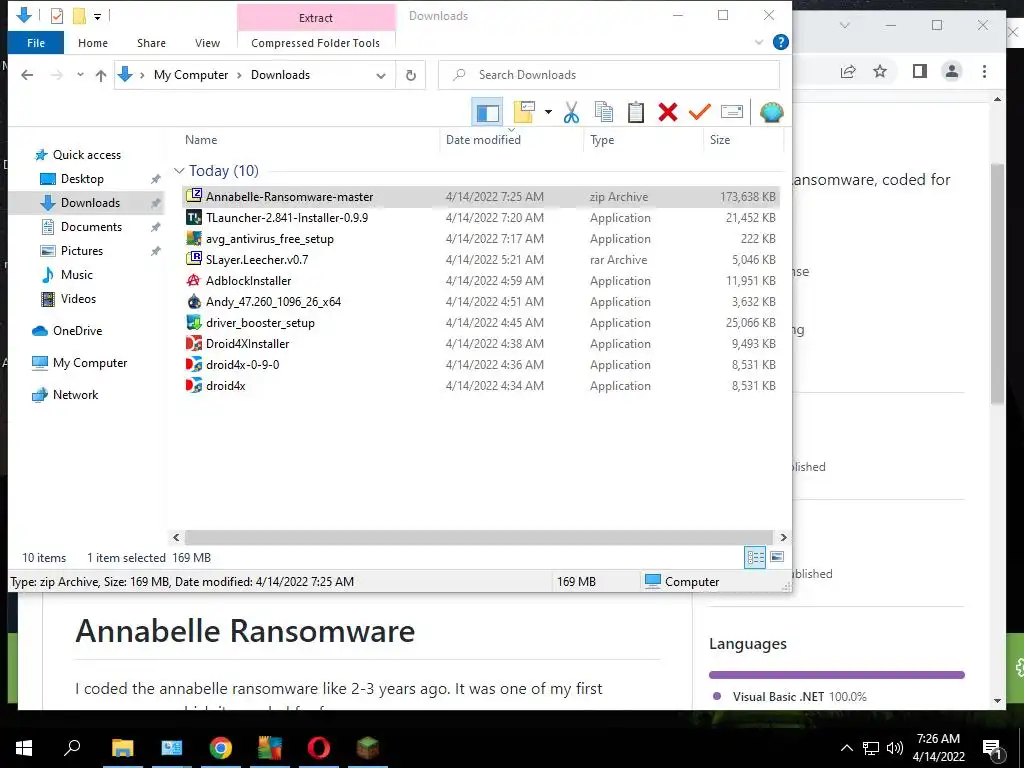Bookmark page with browser star icon
The image size is (1024, 768).
coord(880,71)
